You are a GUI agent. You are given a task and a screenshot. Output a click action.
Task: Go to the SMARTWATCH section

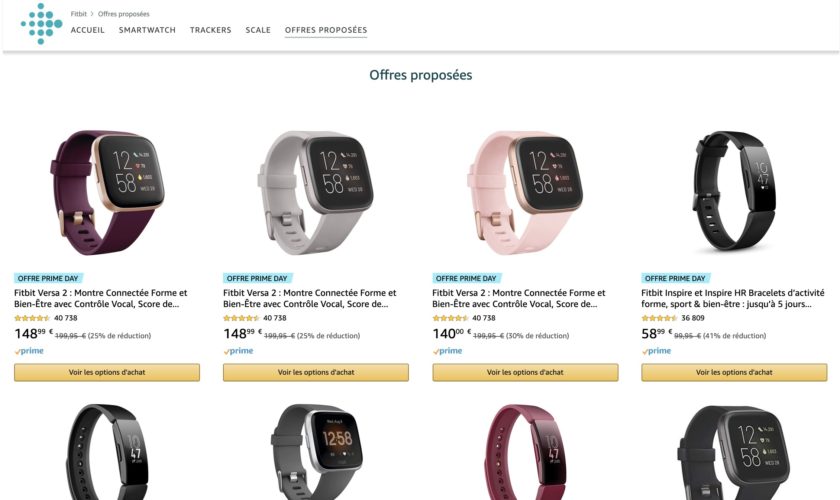pos(147,30)
